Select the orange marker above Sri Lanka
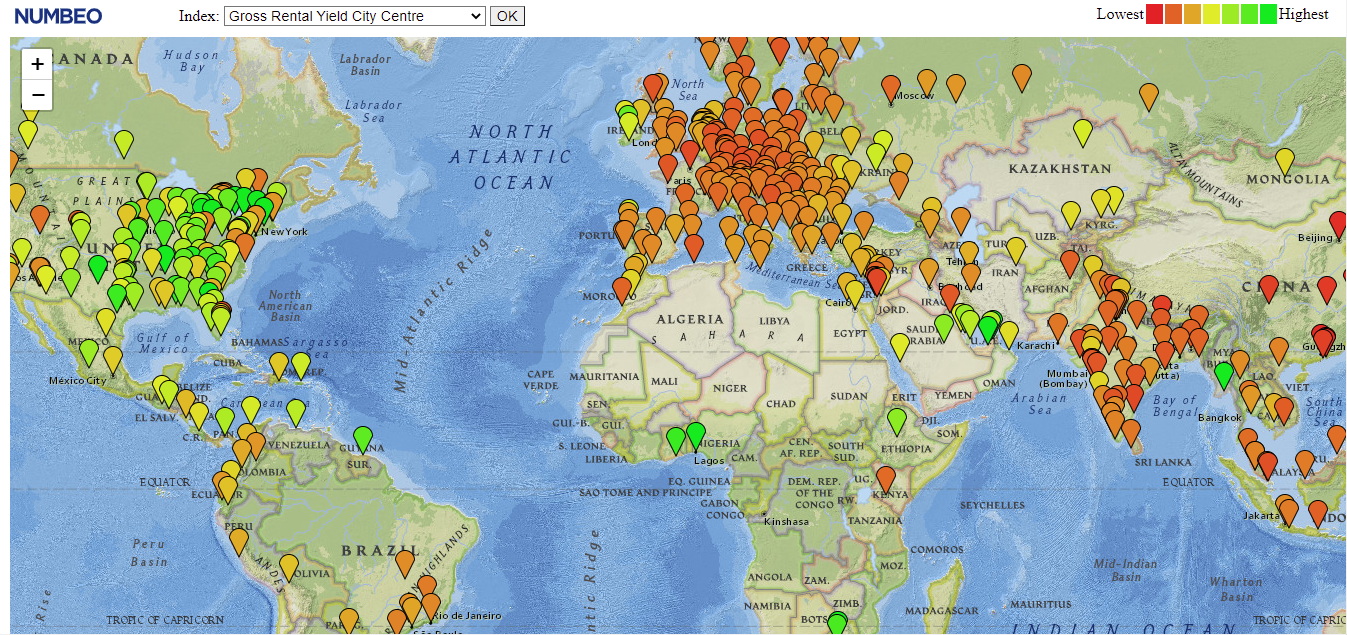The image size is (1347, 635). pyautogui.click(x=1131, y=432)
